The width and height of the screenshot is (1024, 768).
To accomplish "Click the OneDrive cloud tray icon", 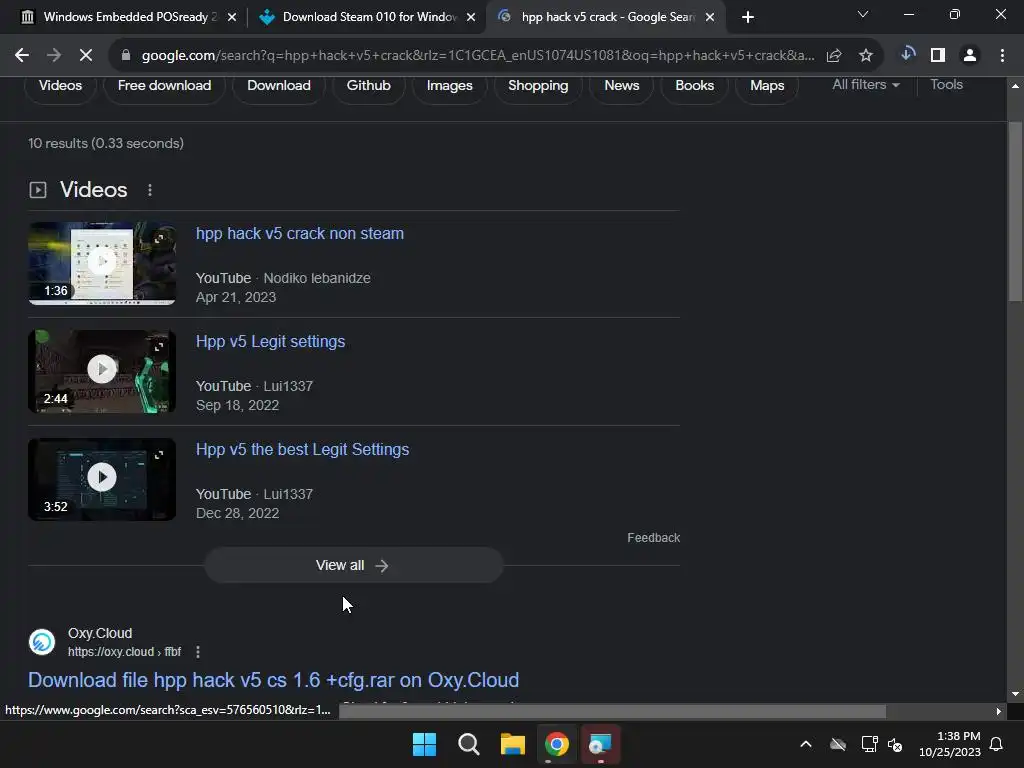I will [x=838, y=744].
